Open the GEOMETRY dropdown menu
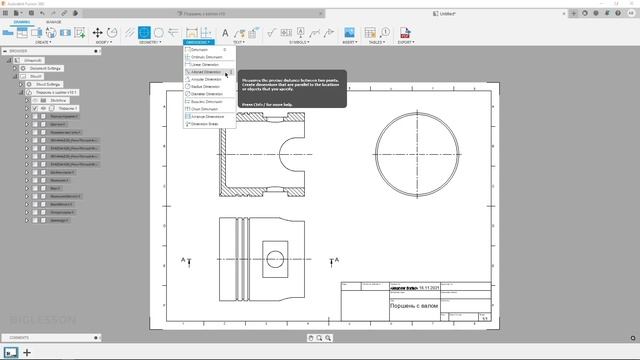 point(150,42)
